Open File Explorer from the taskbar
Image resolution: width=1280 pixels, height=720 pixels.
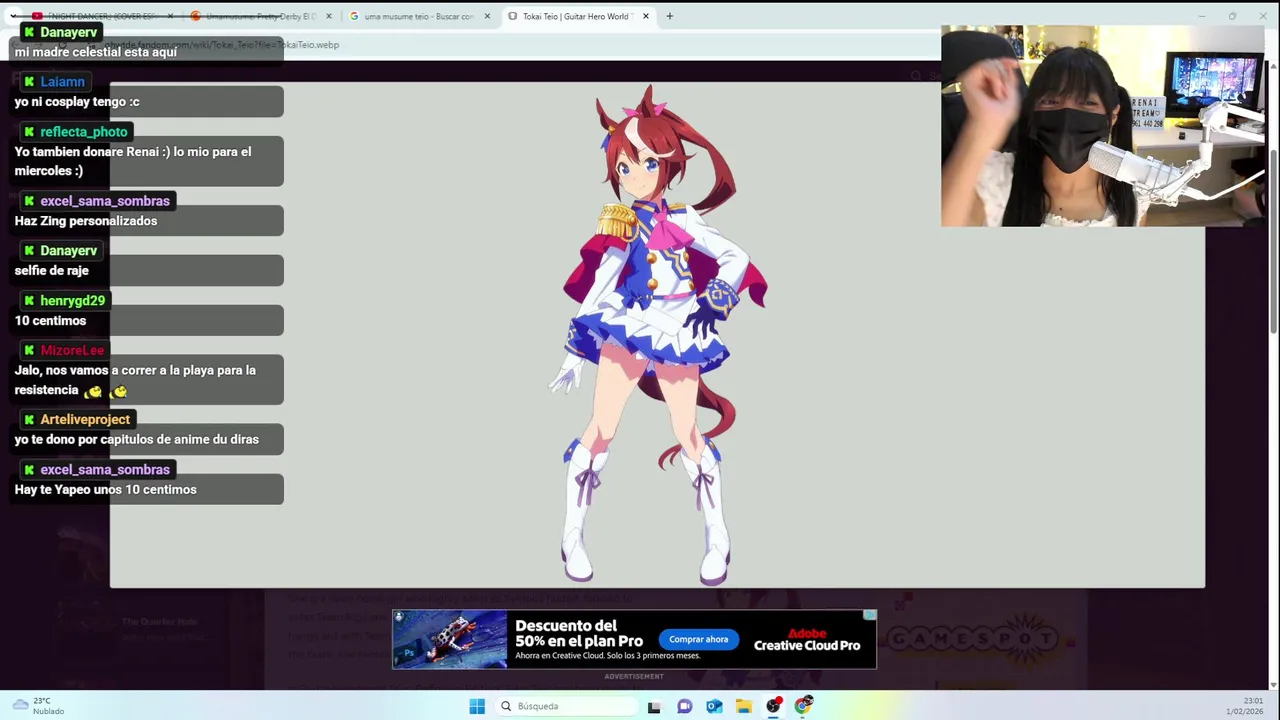coord(744,706)
